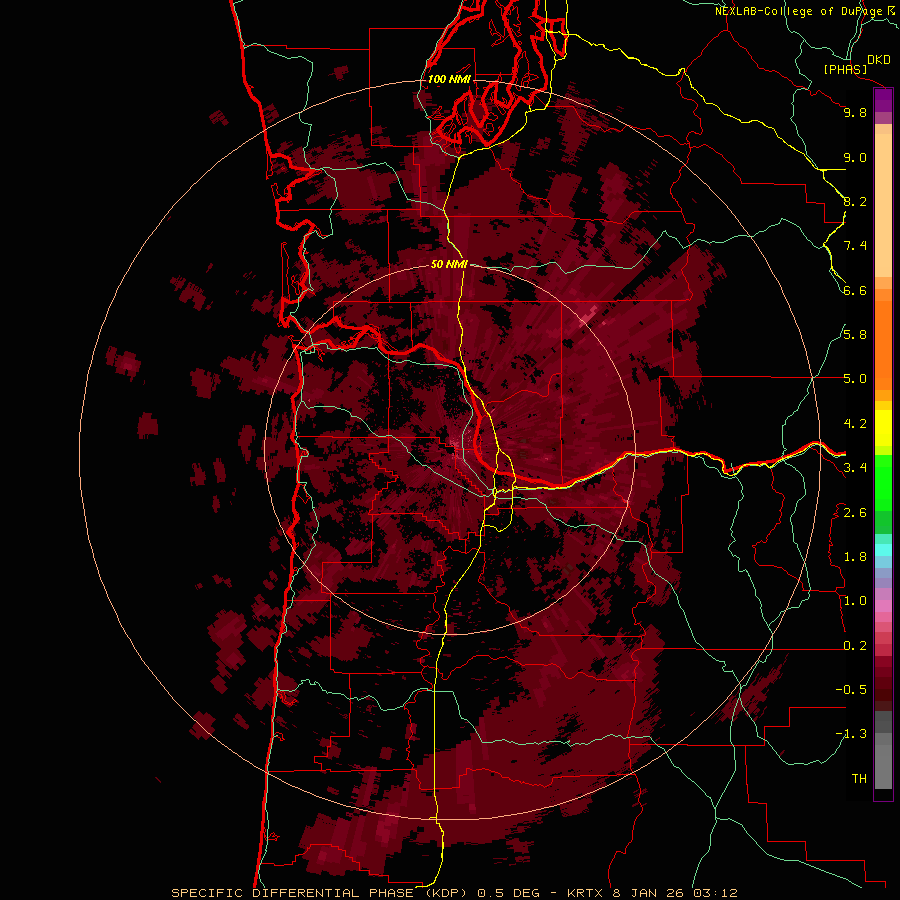This screenshot has height=900, width=900.
Task: Click the 5.0 scale value
Action: click(x=855, y=379)
